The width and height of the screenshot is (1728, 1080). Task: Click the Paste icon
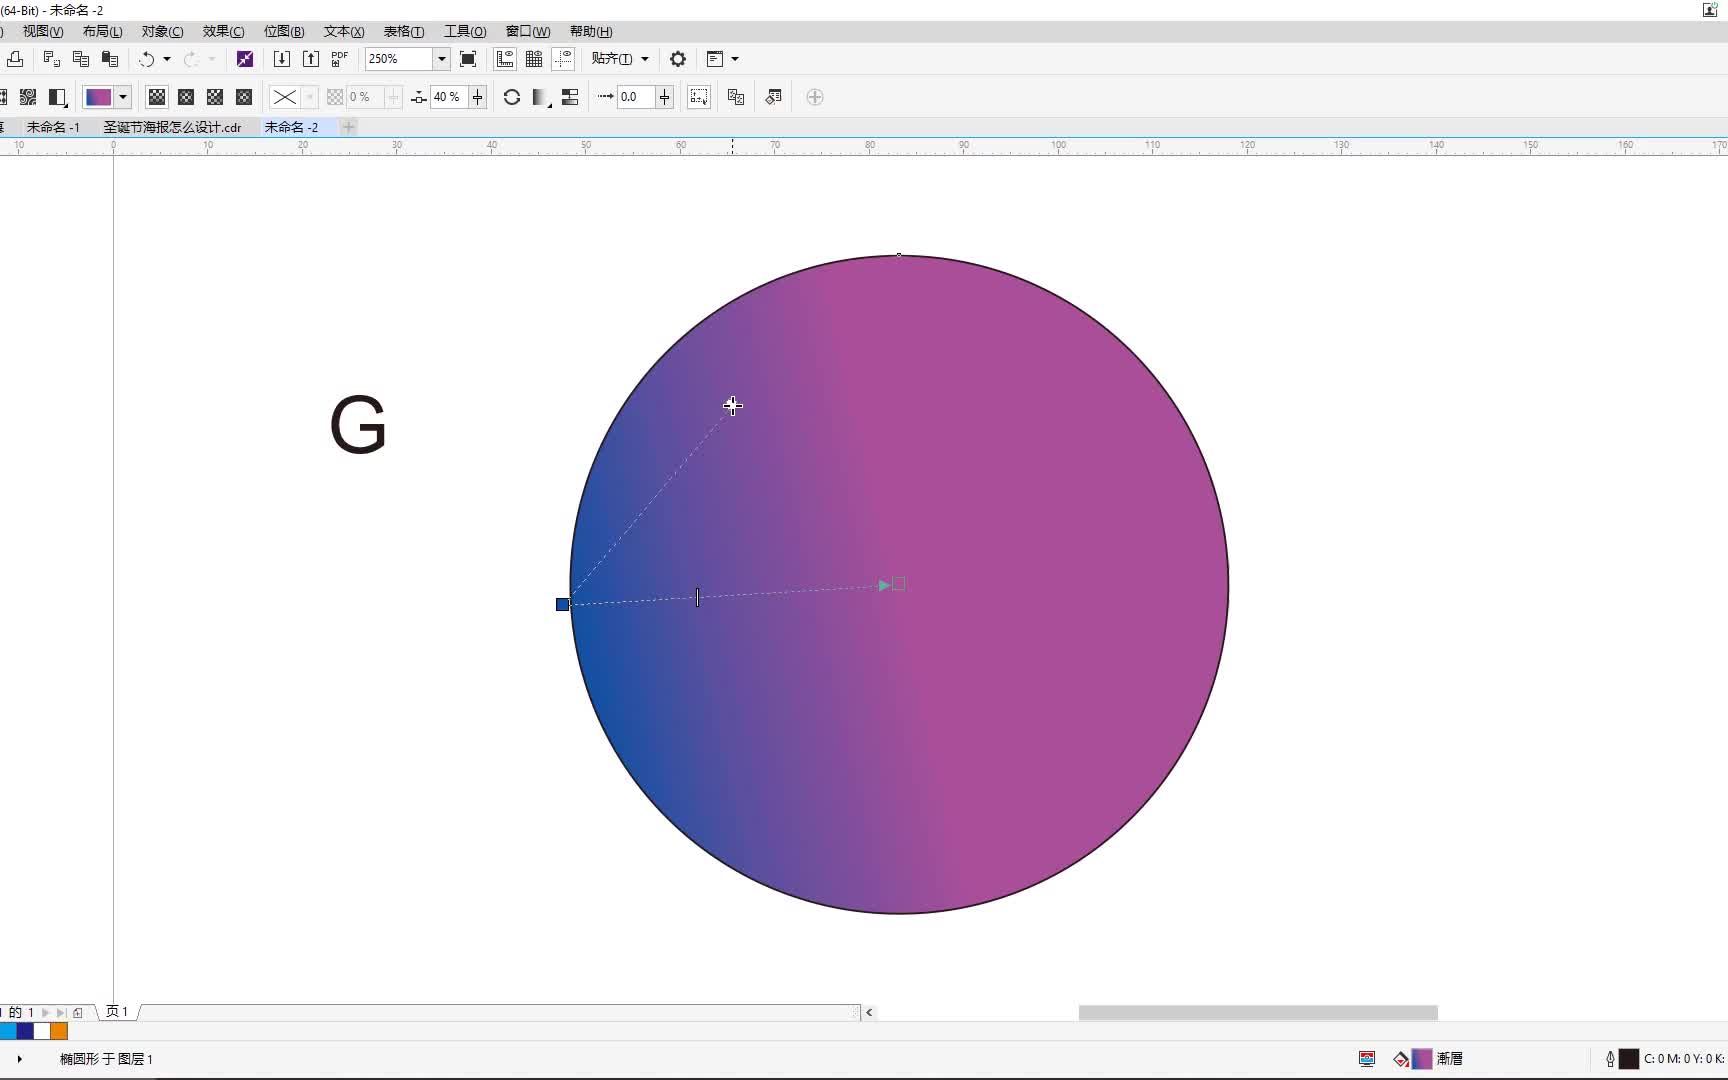point(110,59)
